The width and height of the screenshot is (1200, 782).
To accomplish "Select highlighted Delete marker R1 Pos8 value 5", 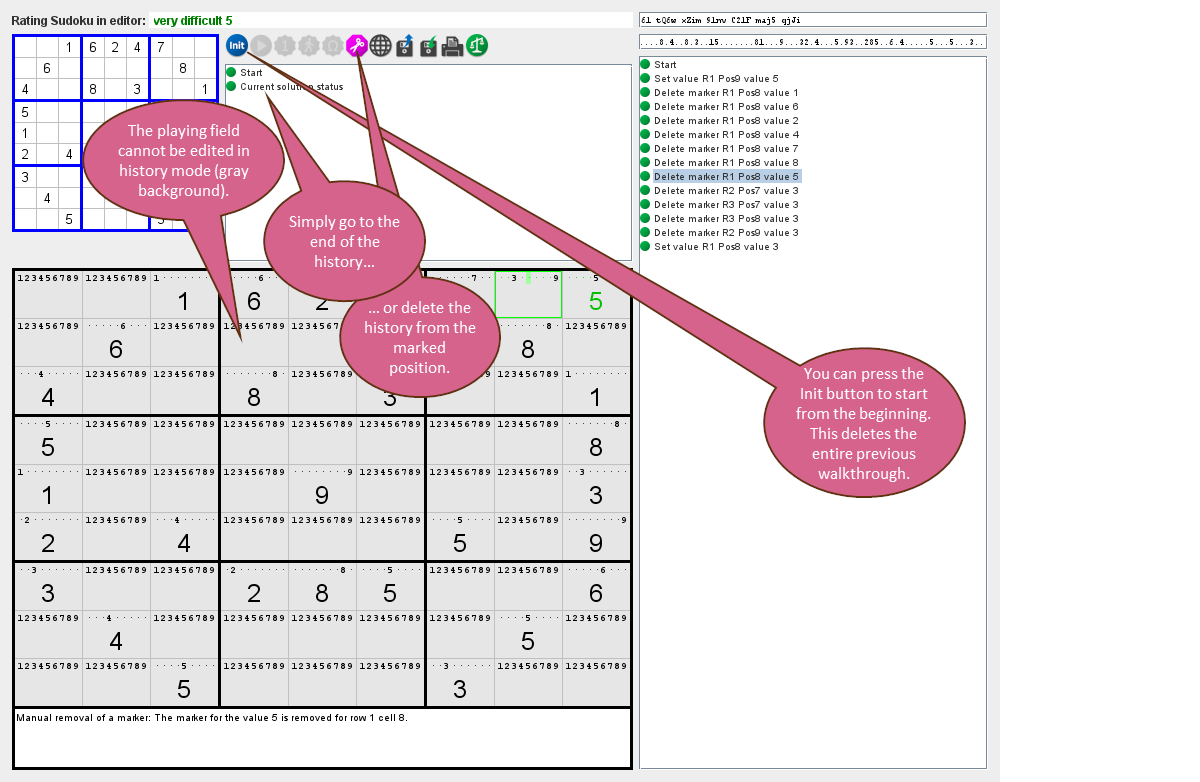I will pos(726,177).
